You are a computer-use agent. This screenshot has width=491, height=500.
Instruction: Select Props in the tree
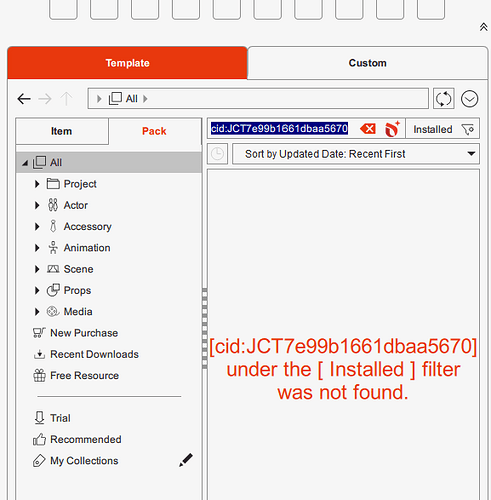pos(77,290)
